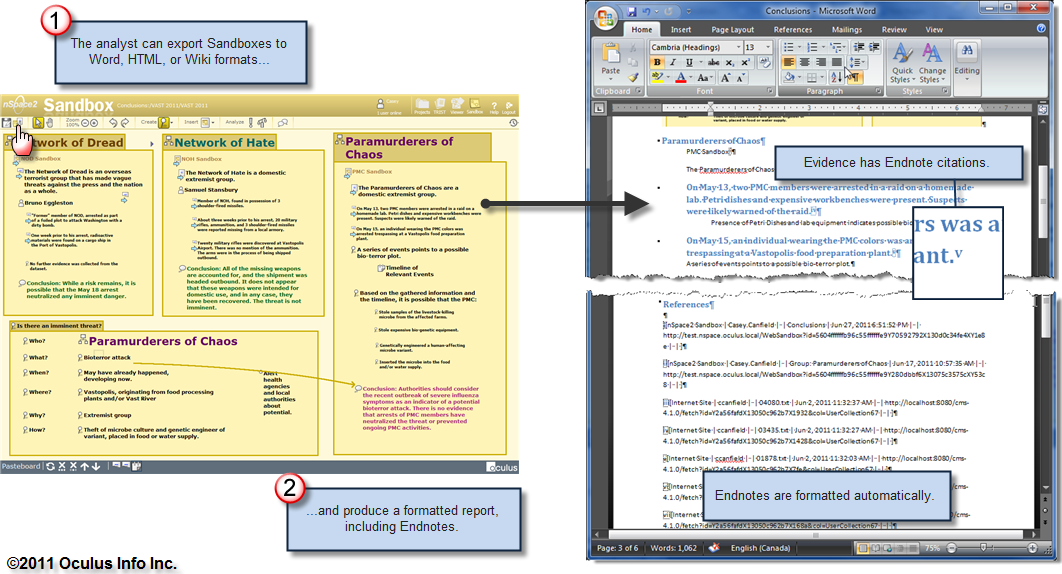Click the Office button in Word
1062x574 pixels.
pyautogui.click(x=606, y=18)
